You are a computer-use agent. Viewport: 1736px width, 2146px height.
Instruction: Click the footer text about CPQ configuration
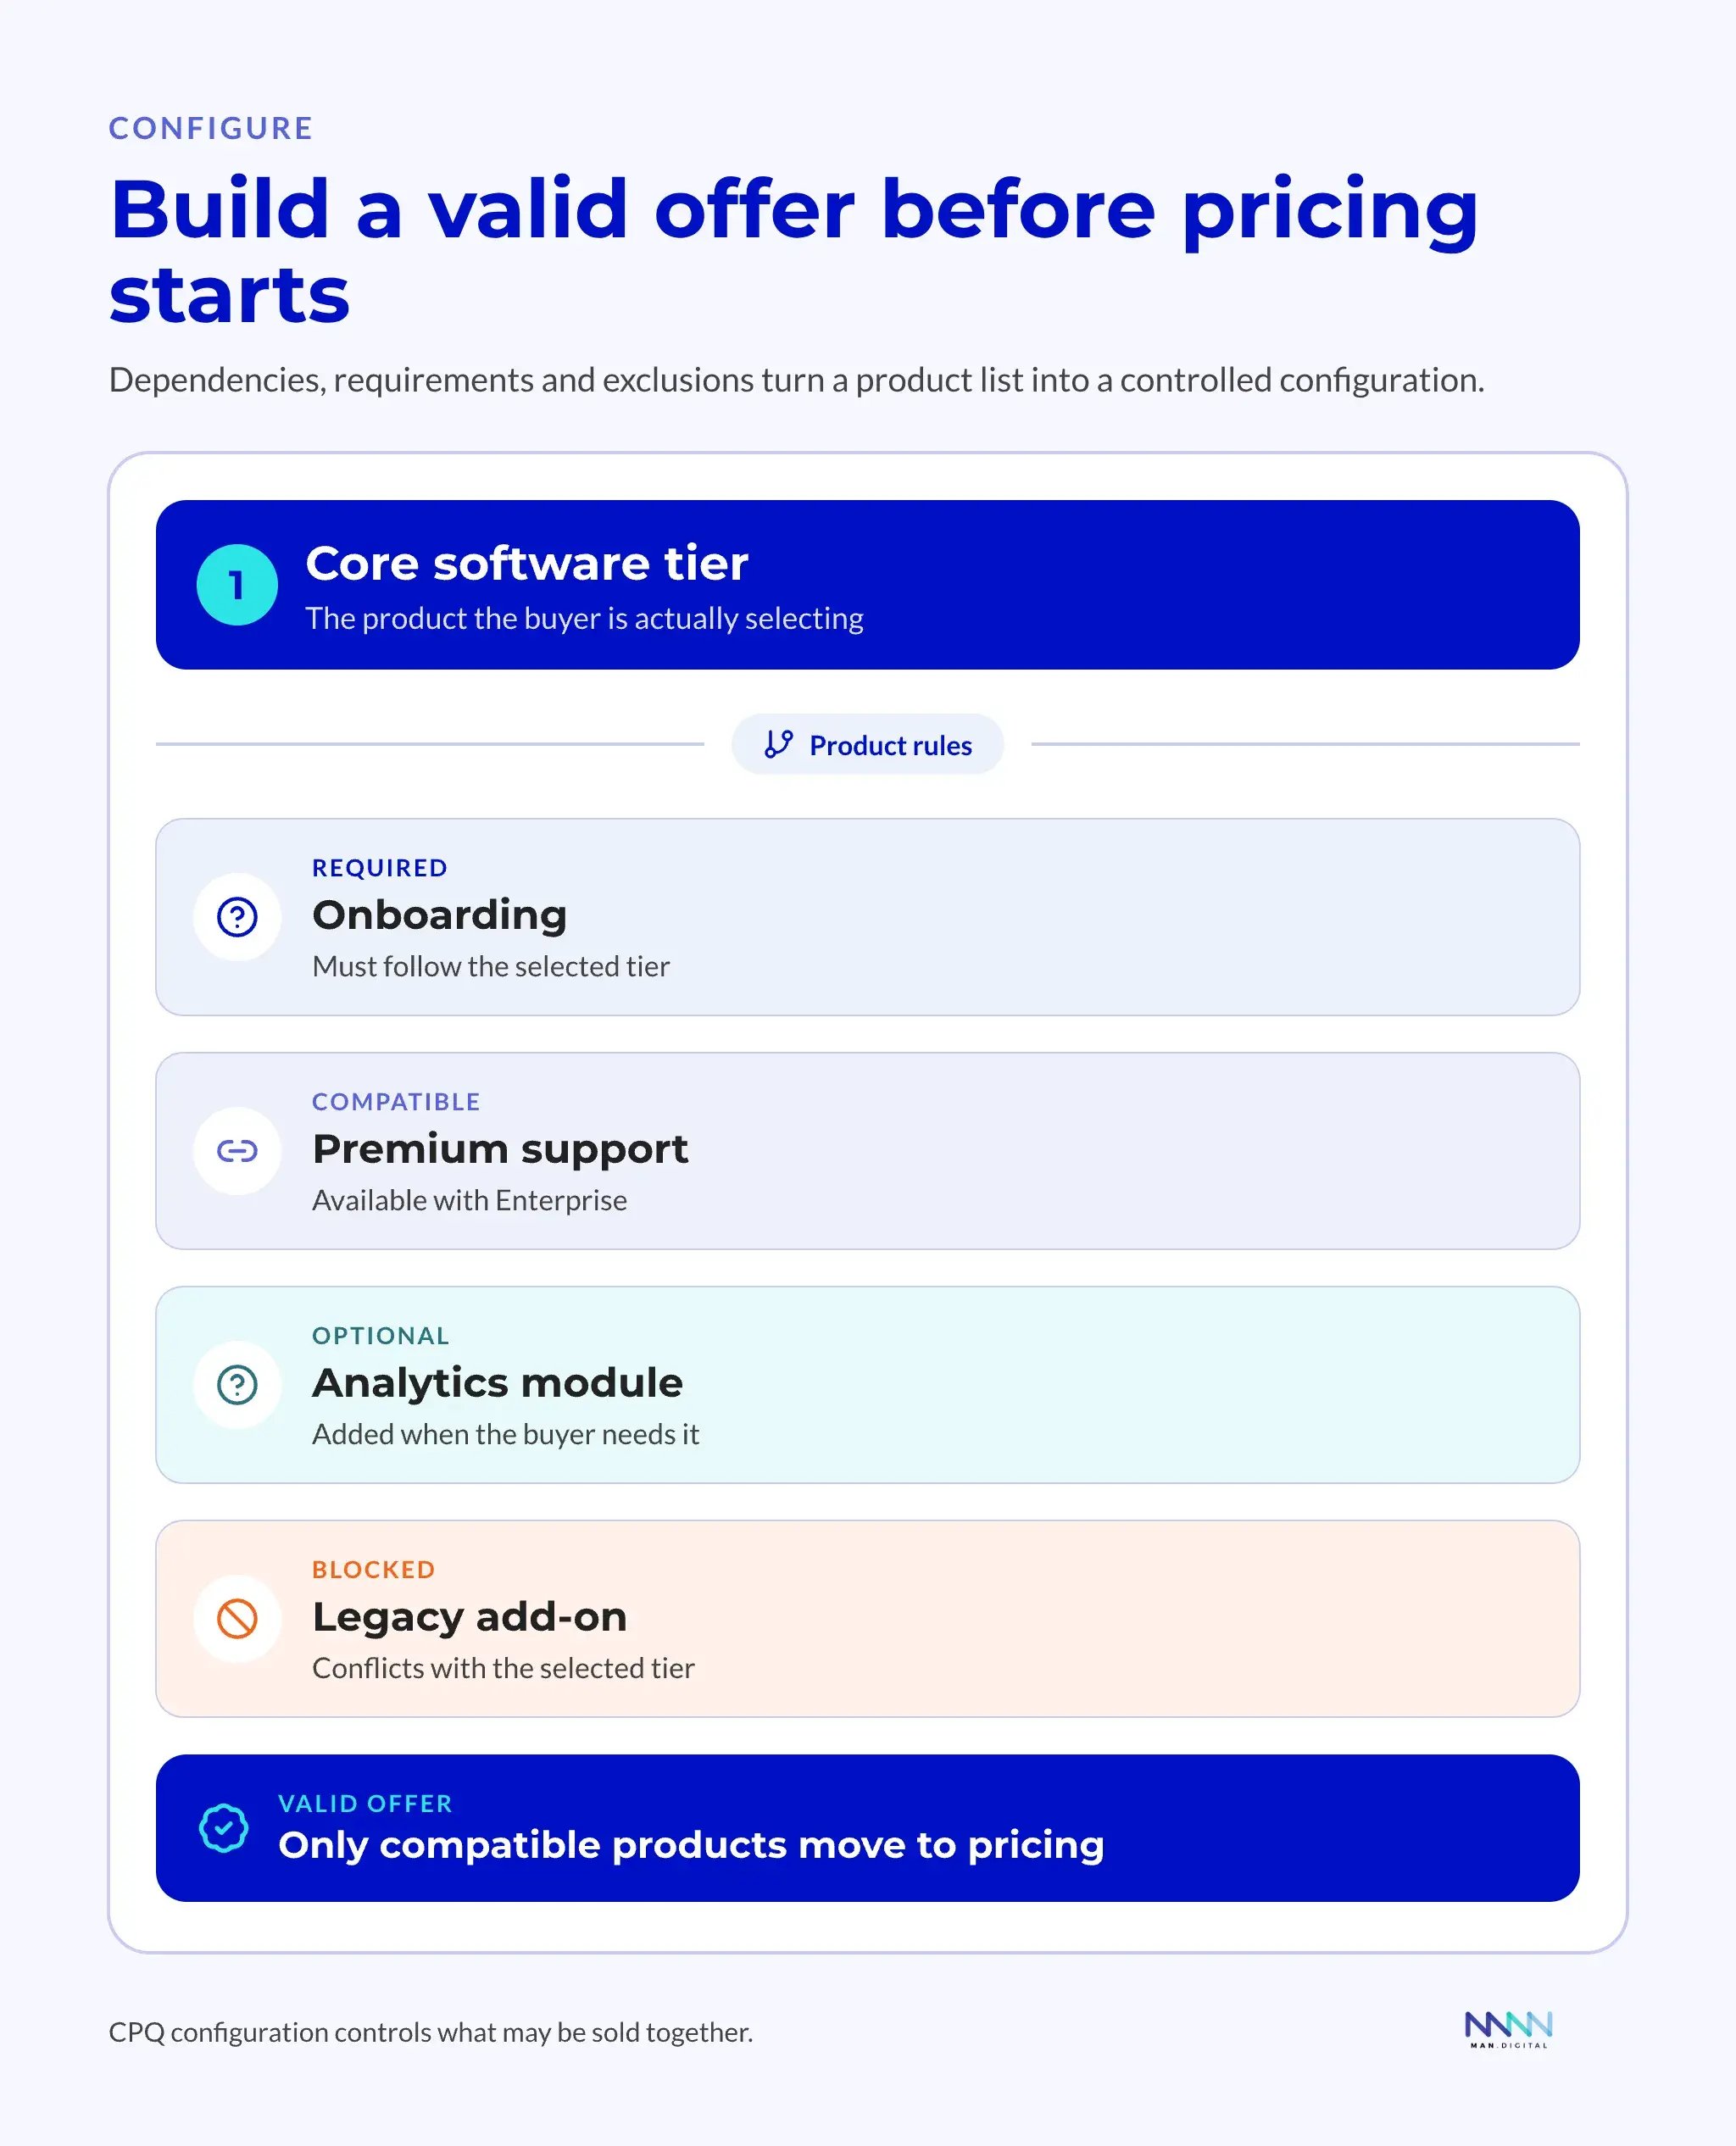pyautogui.click(x=431, y=2032)
